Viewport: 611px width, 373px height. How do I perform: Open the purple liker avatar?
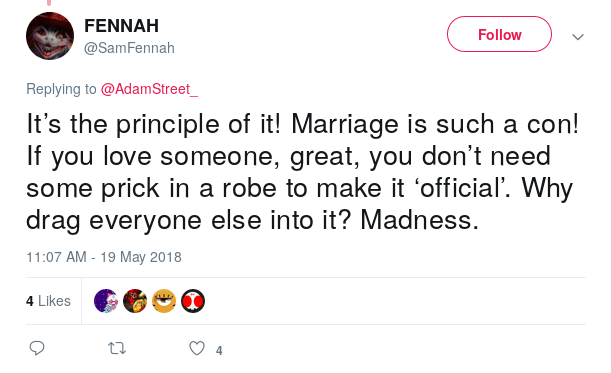point(106,301)
